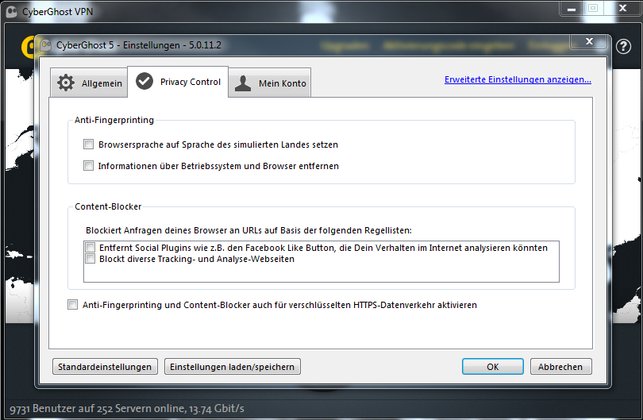Screen dimensions: 643x420
Task: Open the Allgemein settings tab
Action: [x=89, y=83]
